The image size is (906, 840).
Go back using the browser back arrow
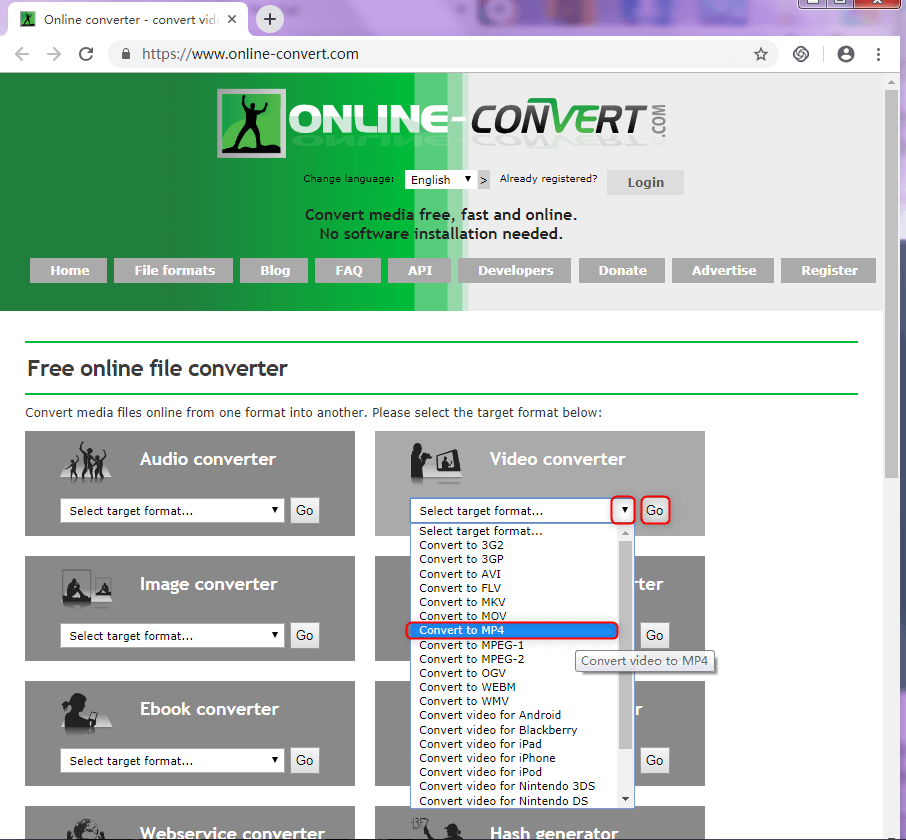pyautogui.click(x=22, y=54)
